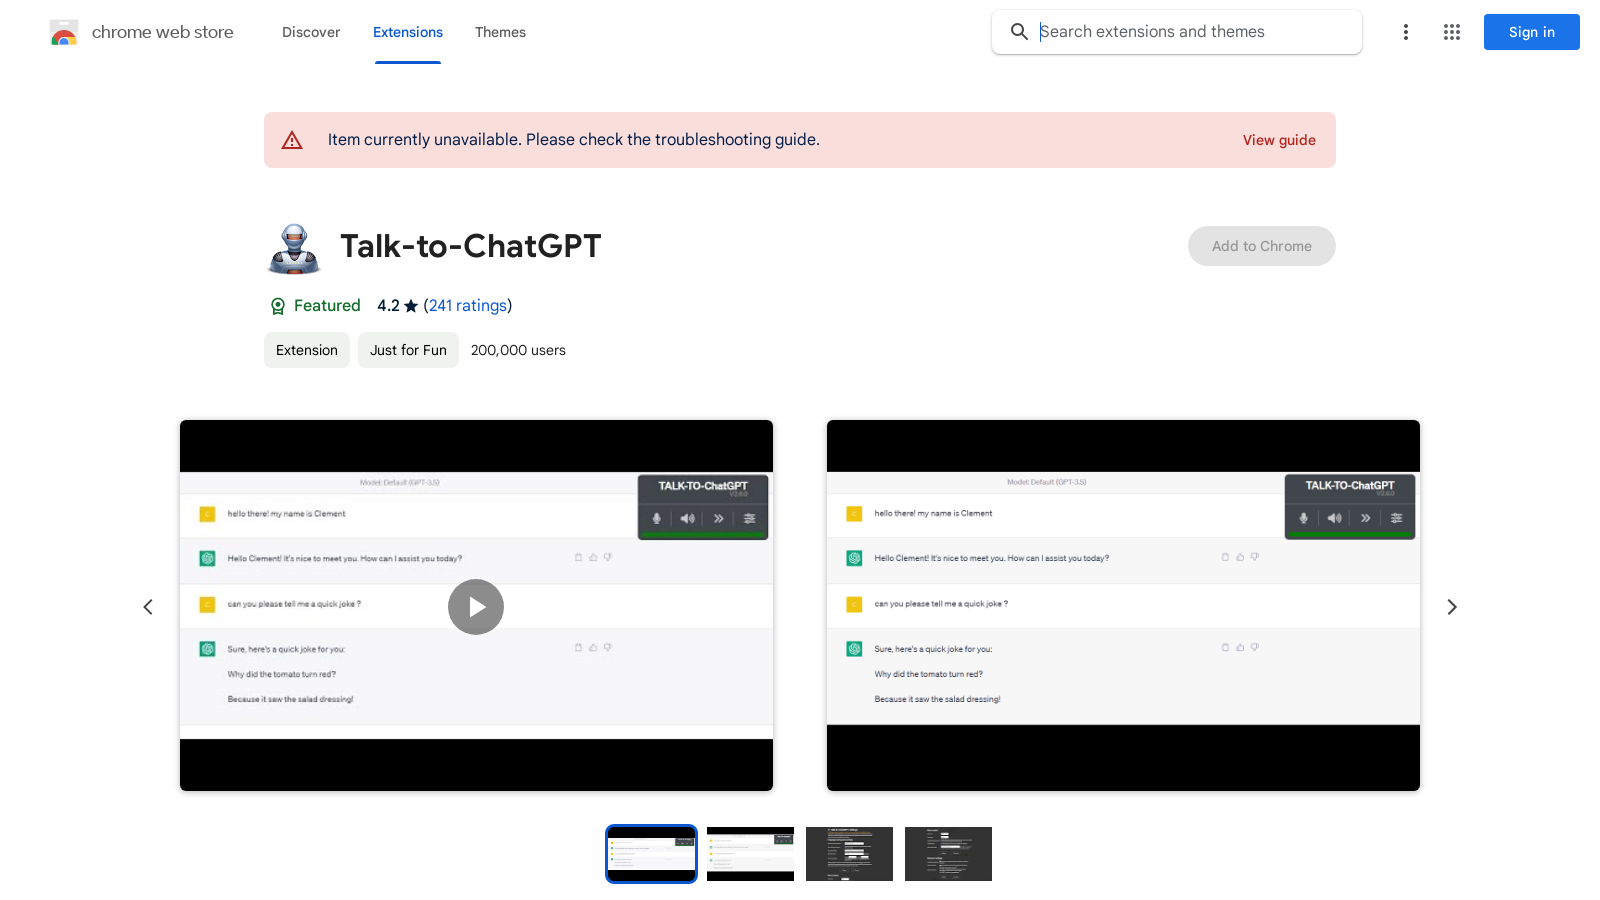Click the Talk-to-ChatGPT robot icon
This screenshot has height=900, width=1600.
[294, 248]
